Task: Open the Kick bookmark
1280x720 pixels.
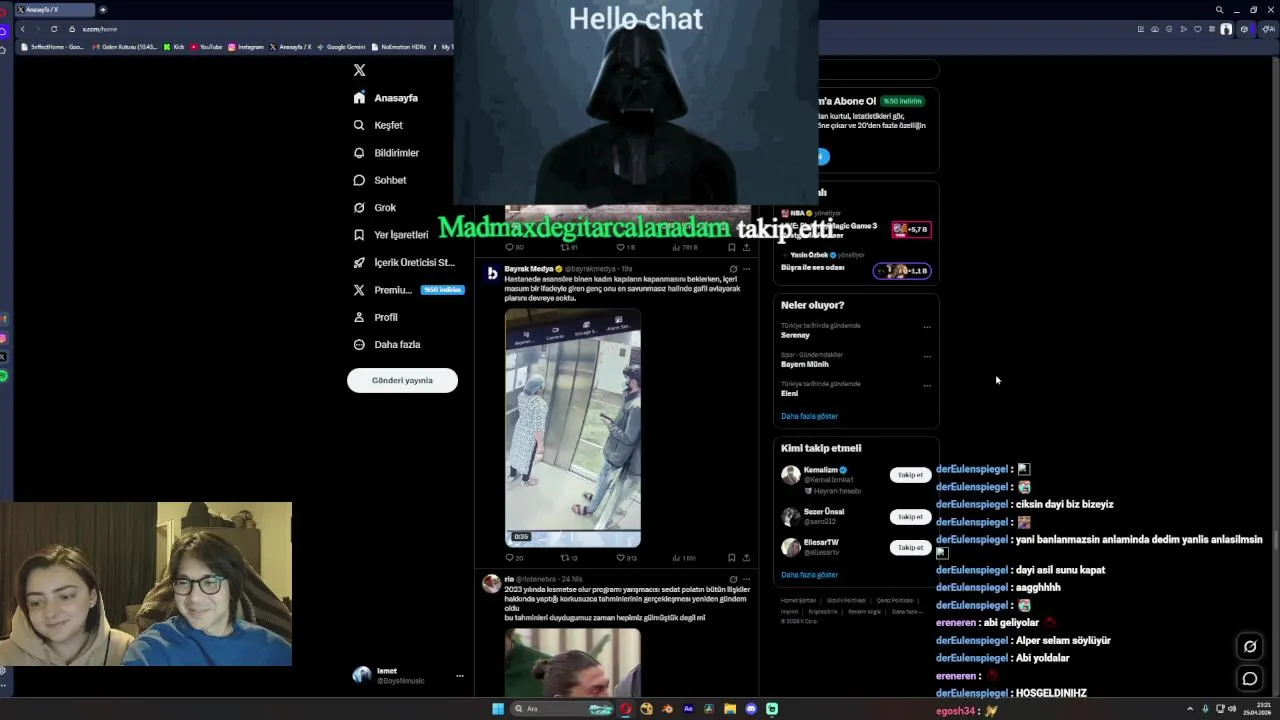Action: [x=175, y=47]
